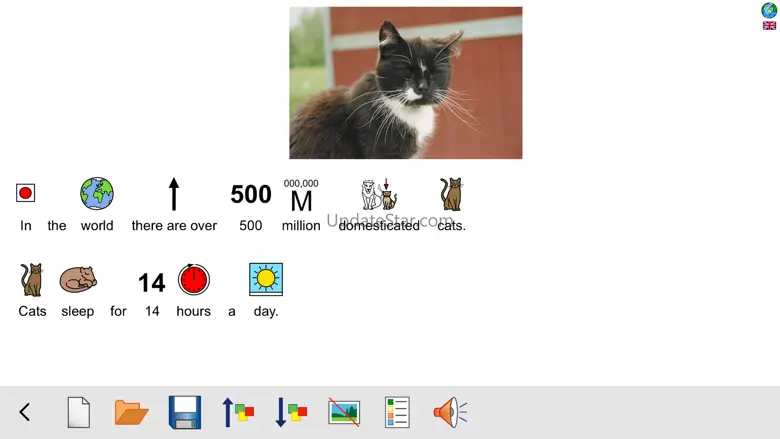Click the red dot symbol above 'In'
This screenshot has height=439, width=780.
point(25,193)
